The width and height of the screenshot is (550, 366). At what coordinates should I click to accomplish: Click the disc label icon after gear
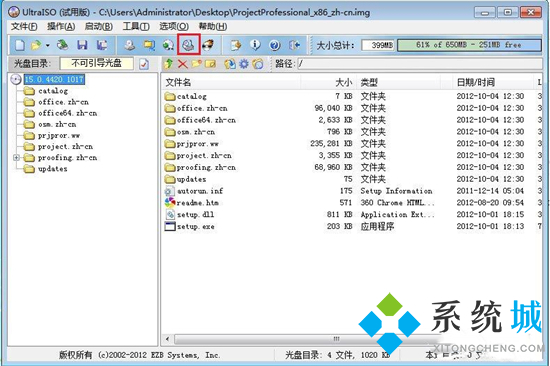point(258,64)
